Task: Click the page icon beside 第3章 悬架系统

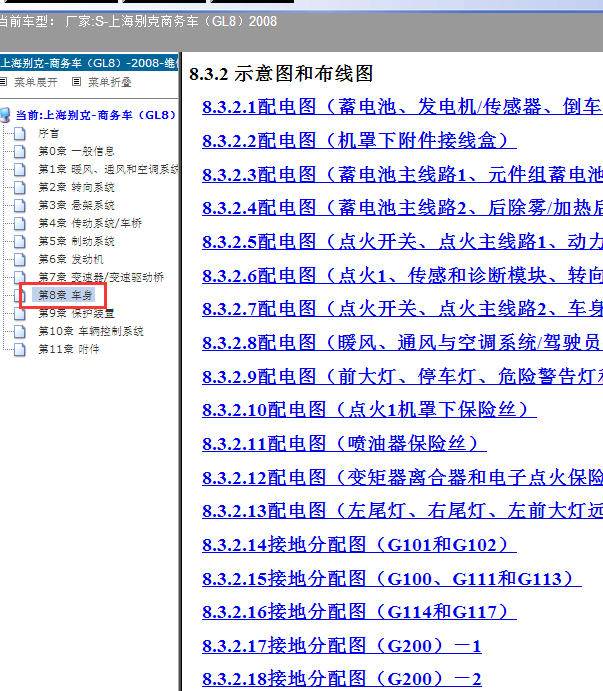Action: [x=20, y=205]
